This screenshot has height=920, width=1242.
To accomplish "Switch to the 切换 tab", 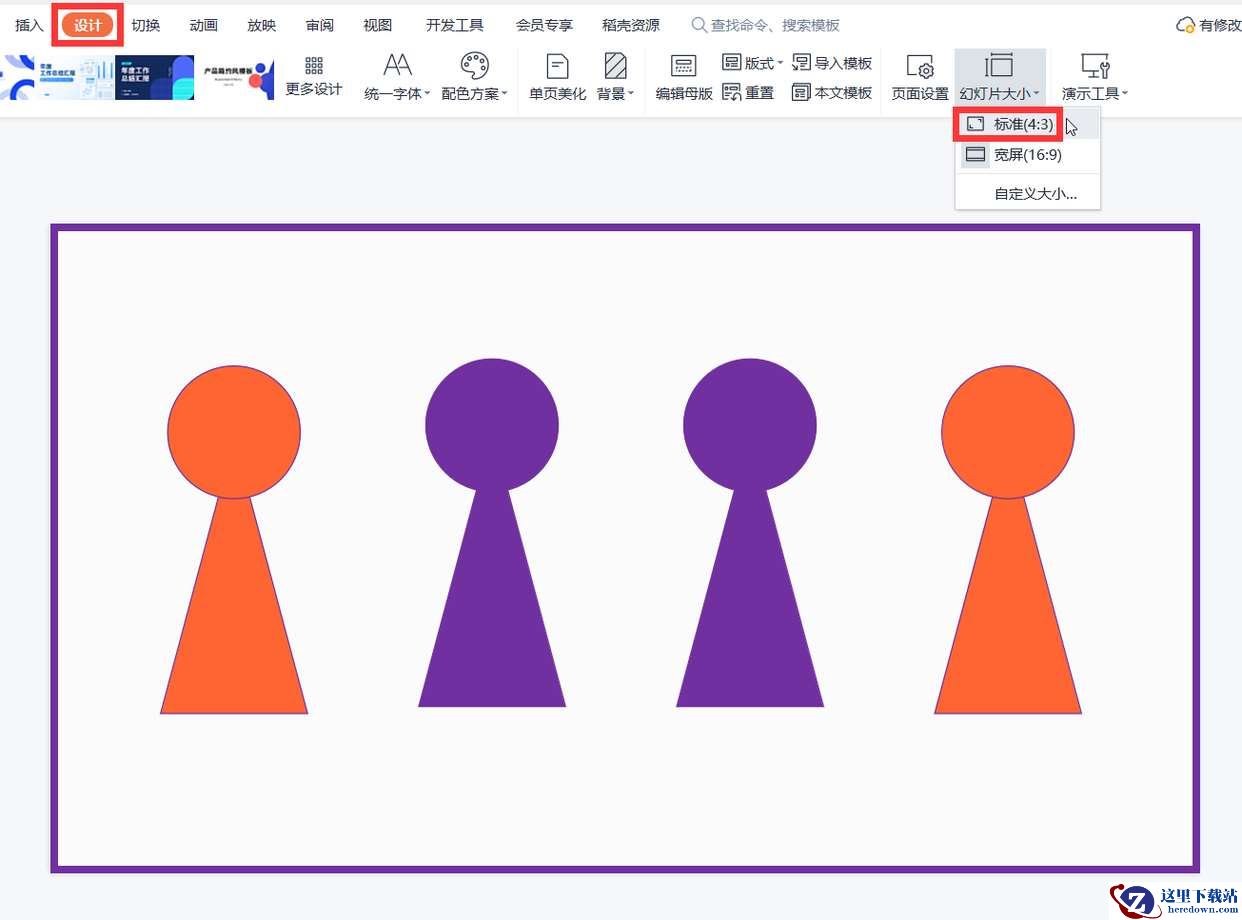I will tap(146, 25).
